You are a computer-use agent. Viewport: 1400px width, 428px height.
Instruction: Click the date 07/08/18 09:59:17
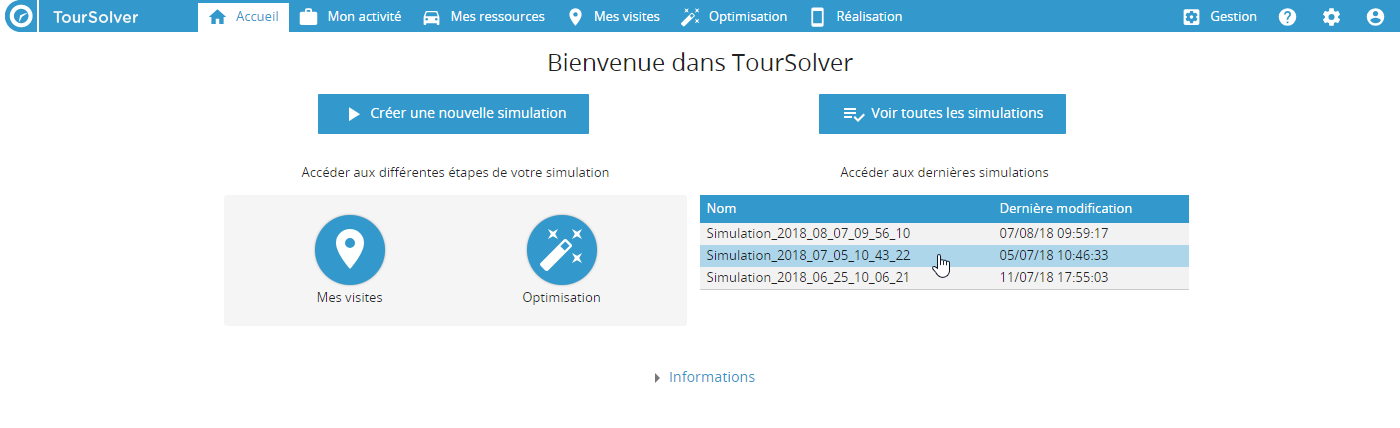1054,233
